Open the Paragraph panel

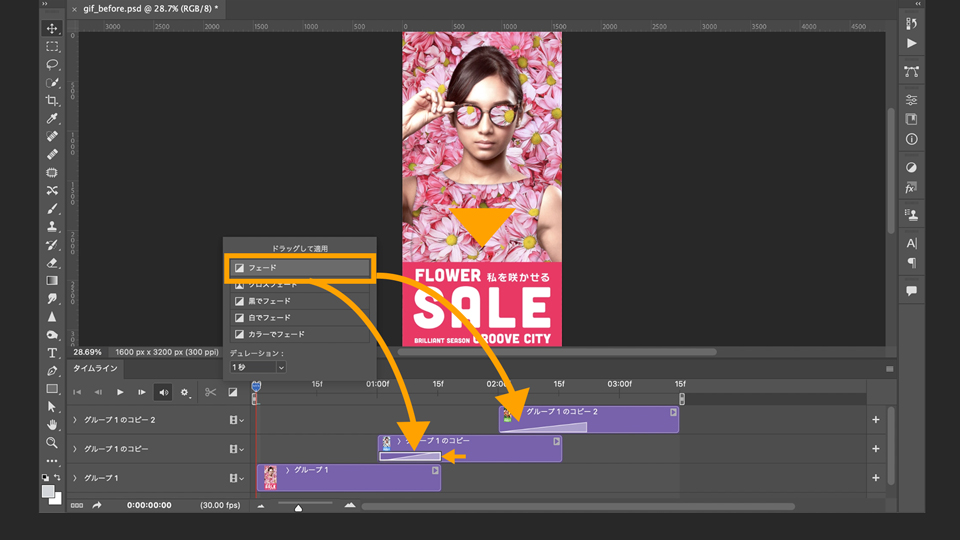click(x=912, y=263)
